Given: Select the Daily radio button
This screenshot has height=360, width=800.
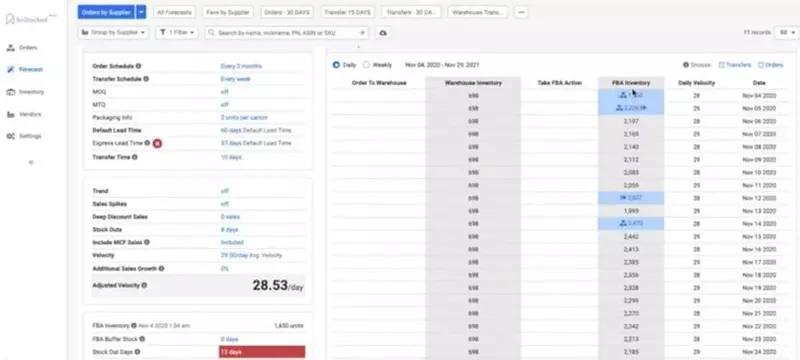Looking at the screenshot, I should pos(336,65).
